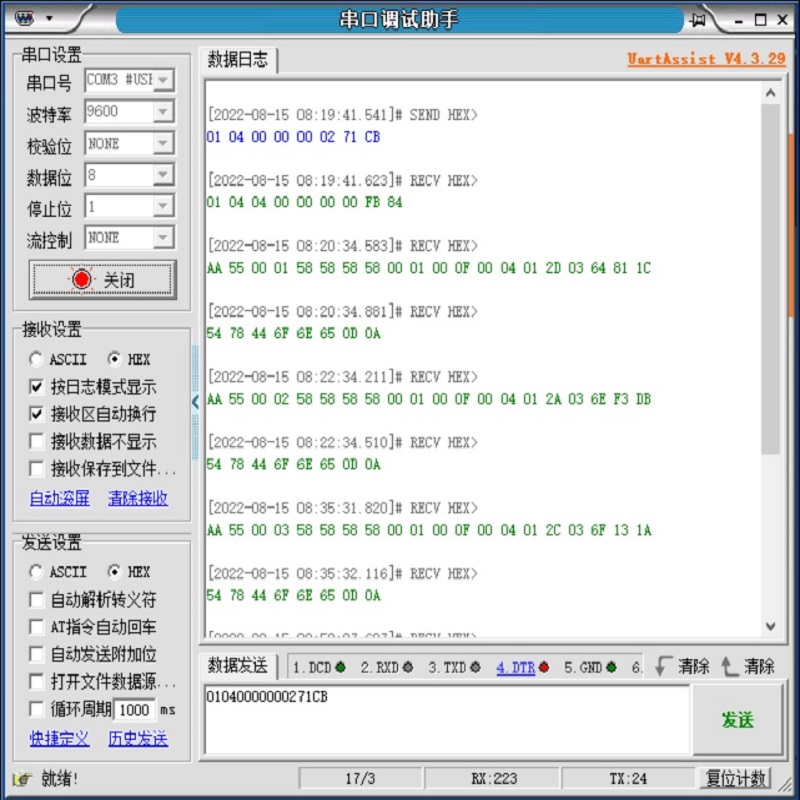The image size is (800, 800).
Task: Select ASCII mode in send settings
Action: [36, 572]
